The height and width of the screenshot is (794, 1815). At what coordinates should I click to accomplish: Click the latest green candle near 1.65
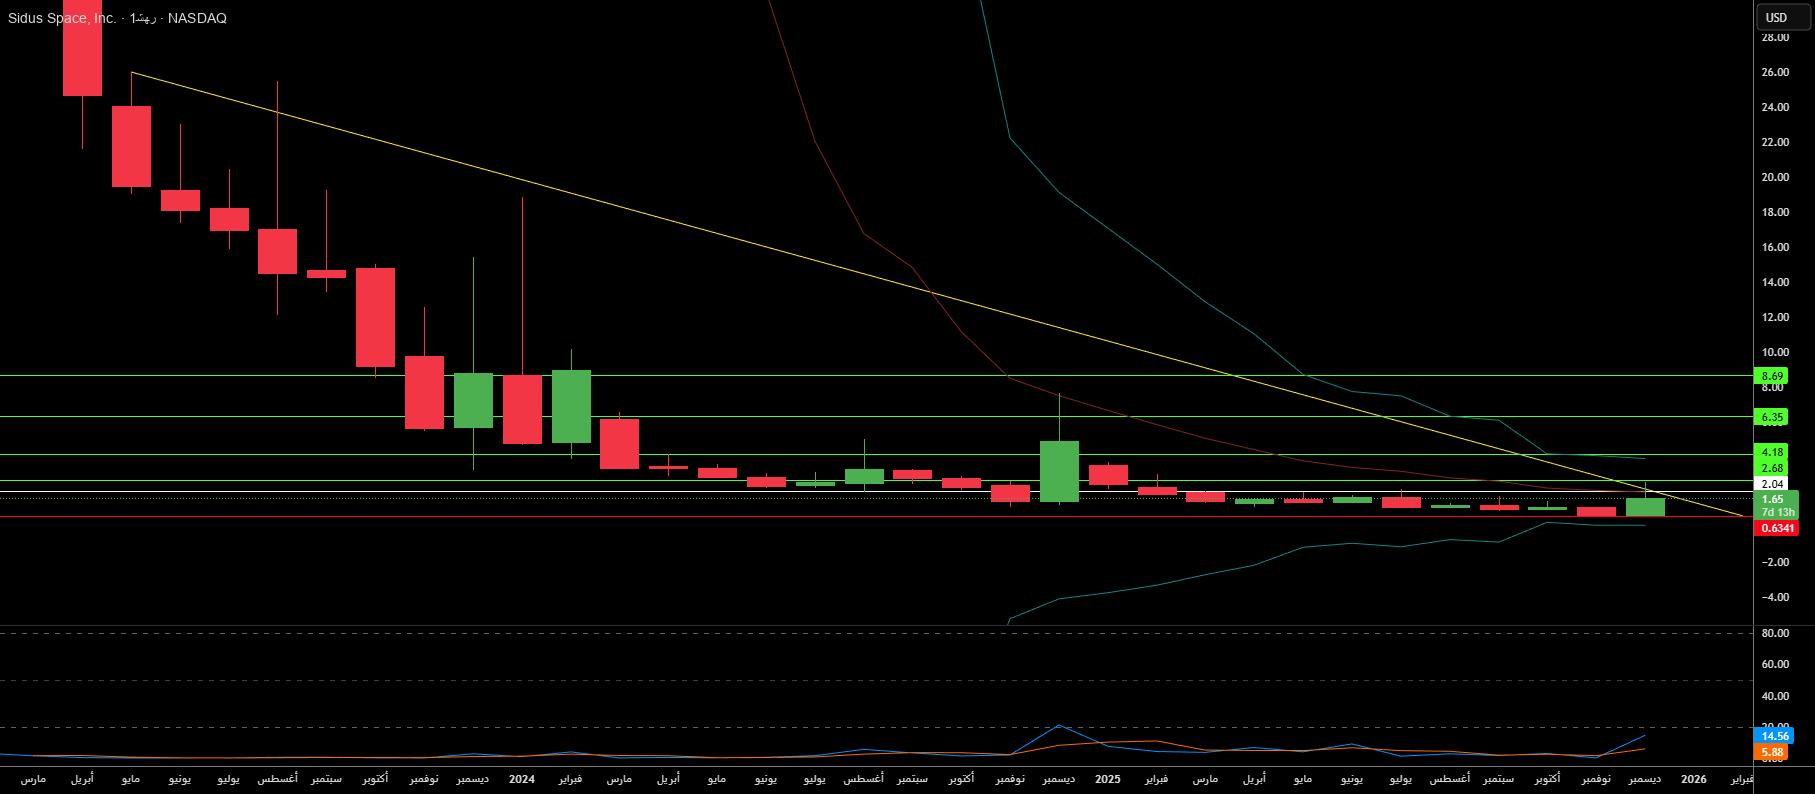(x=1645, y=507)
